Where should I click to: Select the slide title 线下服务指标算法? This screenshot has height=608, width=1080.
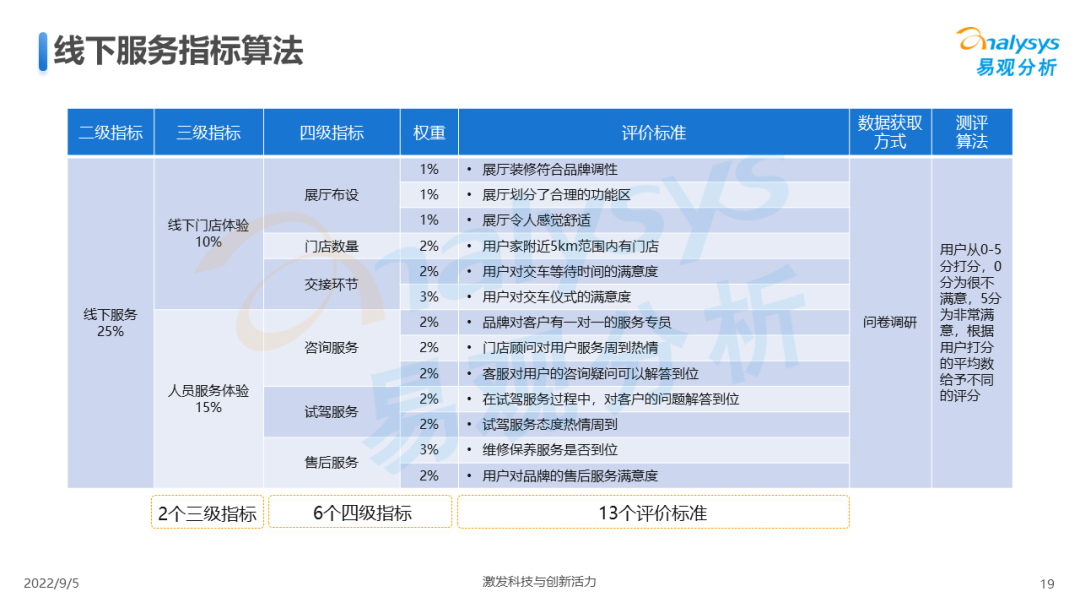177,50
